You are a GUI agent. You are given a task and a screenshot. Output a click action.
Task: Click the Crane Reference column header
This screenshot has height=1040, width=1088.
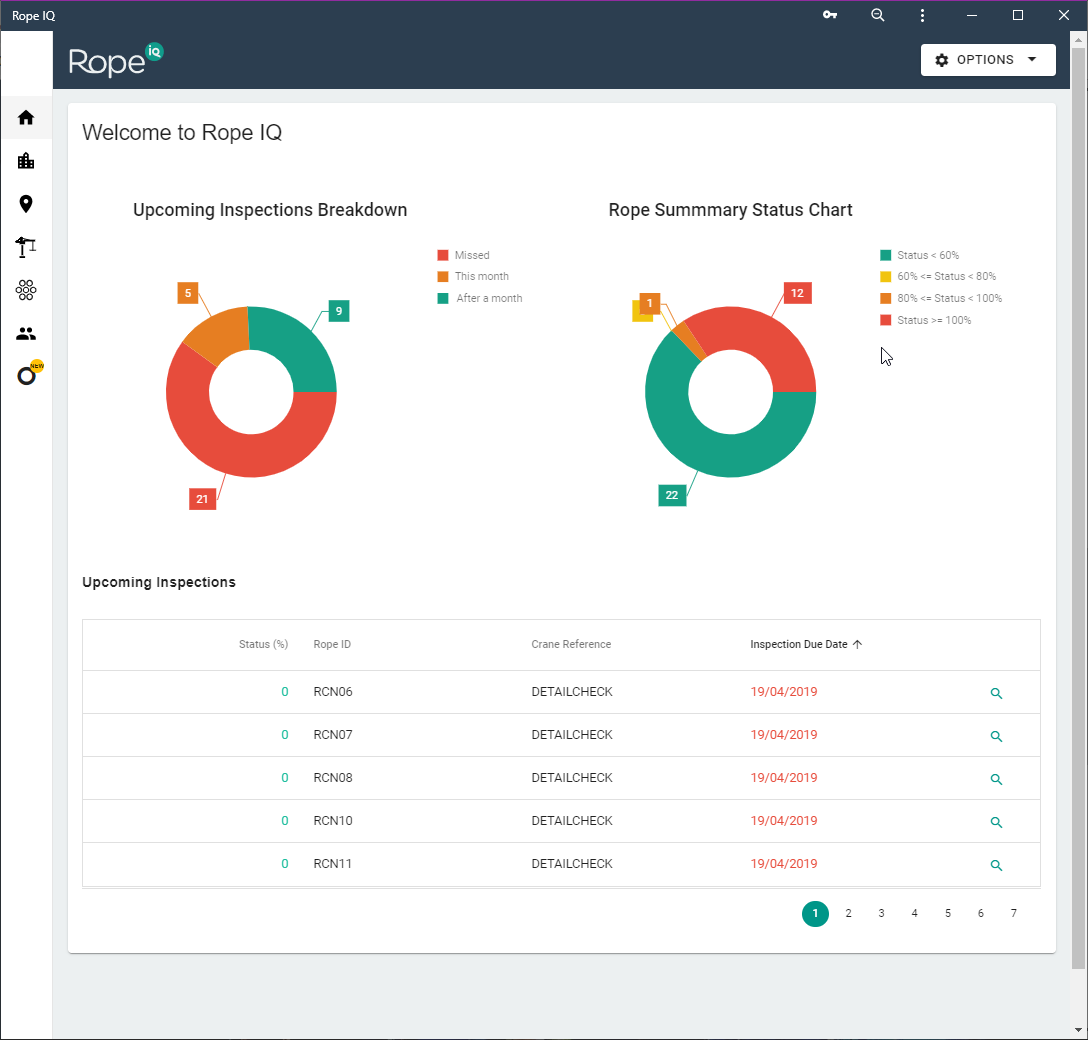click(x=571, y=645)
